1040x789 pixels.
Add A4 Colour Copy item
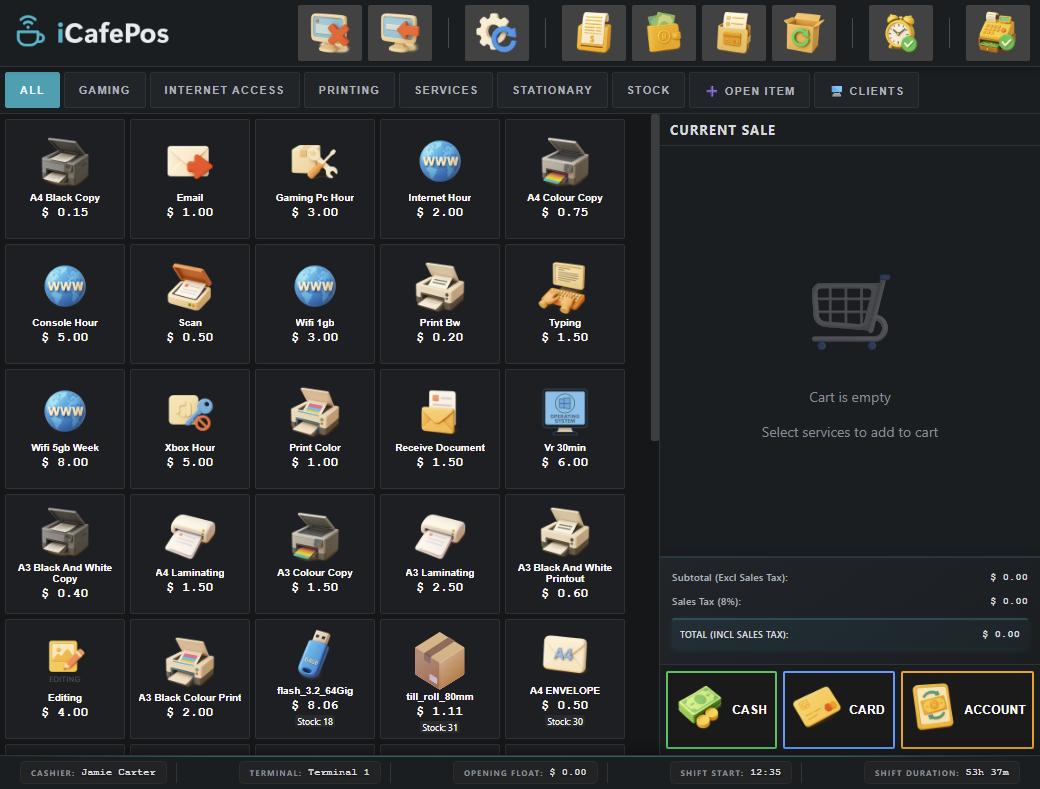tap(565, 178)
